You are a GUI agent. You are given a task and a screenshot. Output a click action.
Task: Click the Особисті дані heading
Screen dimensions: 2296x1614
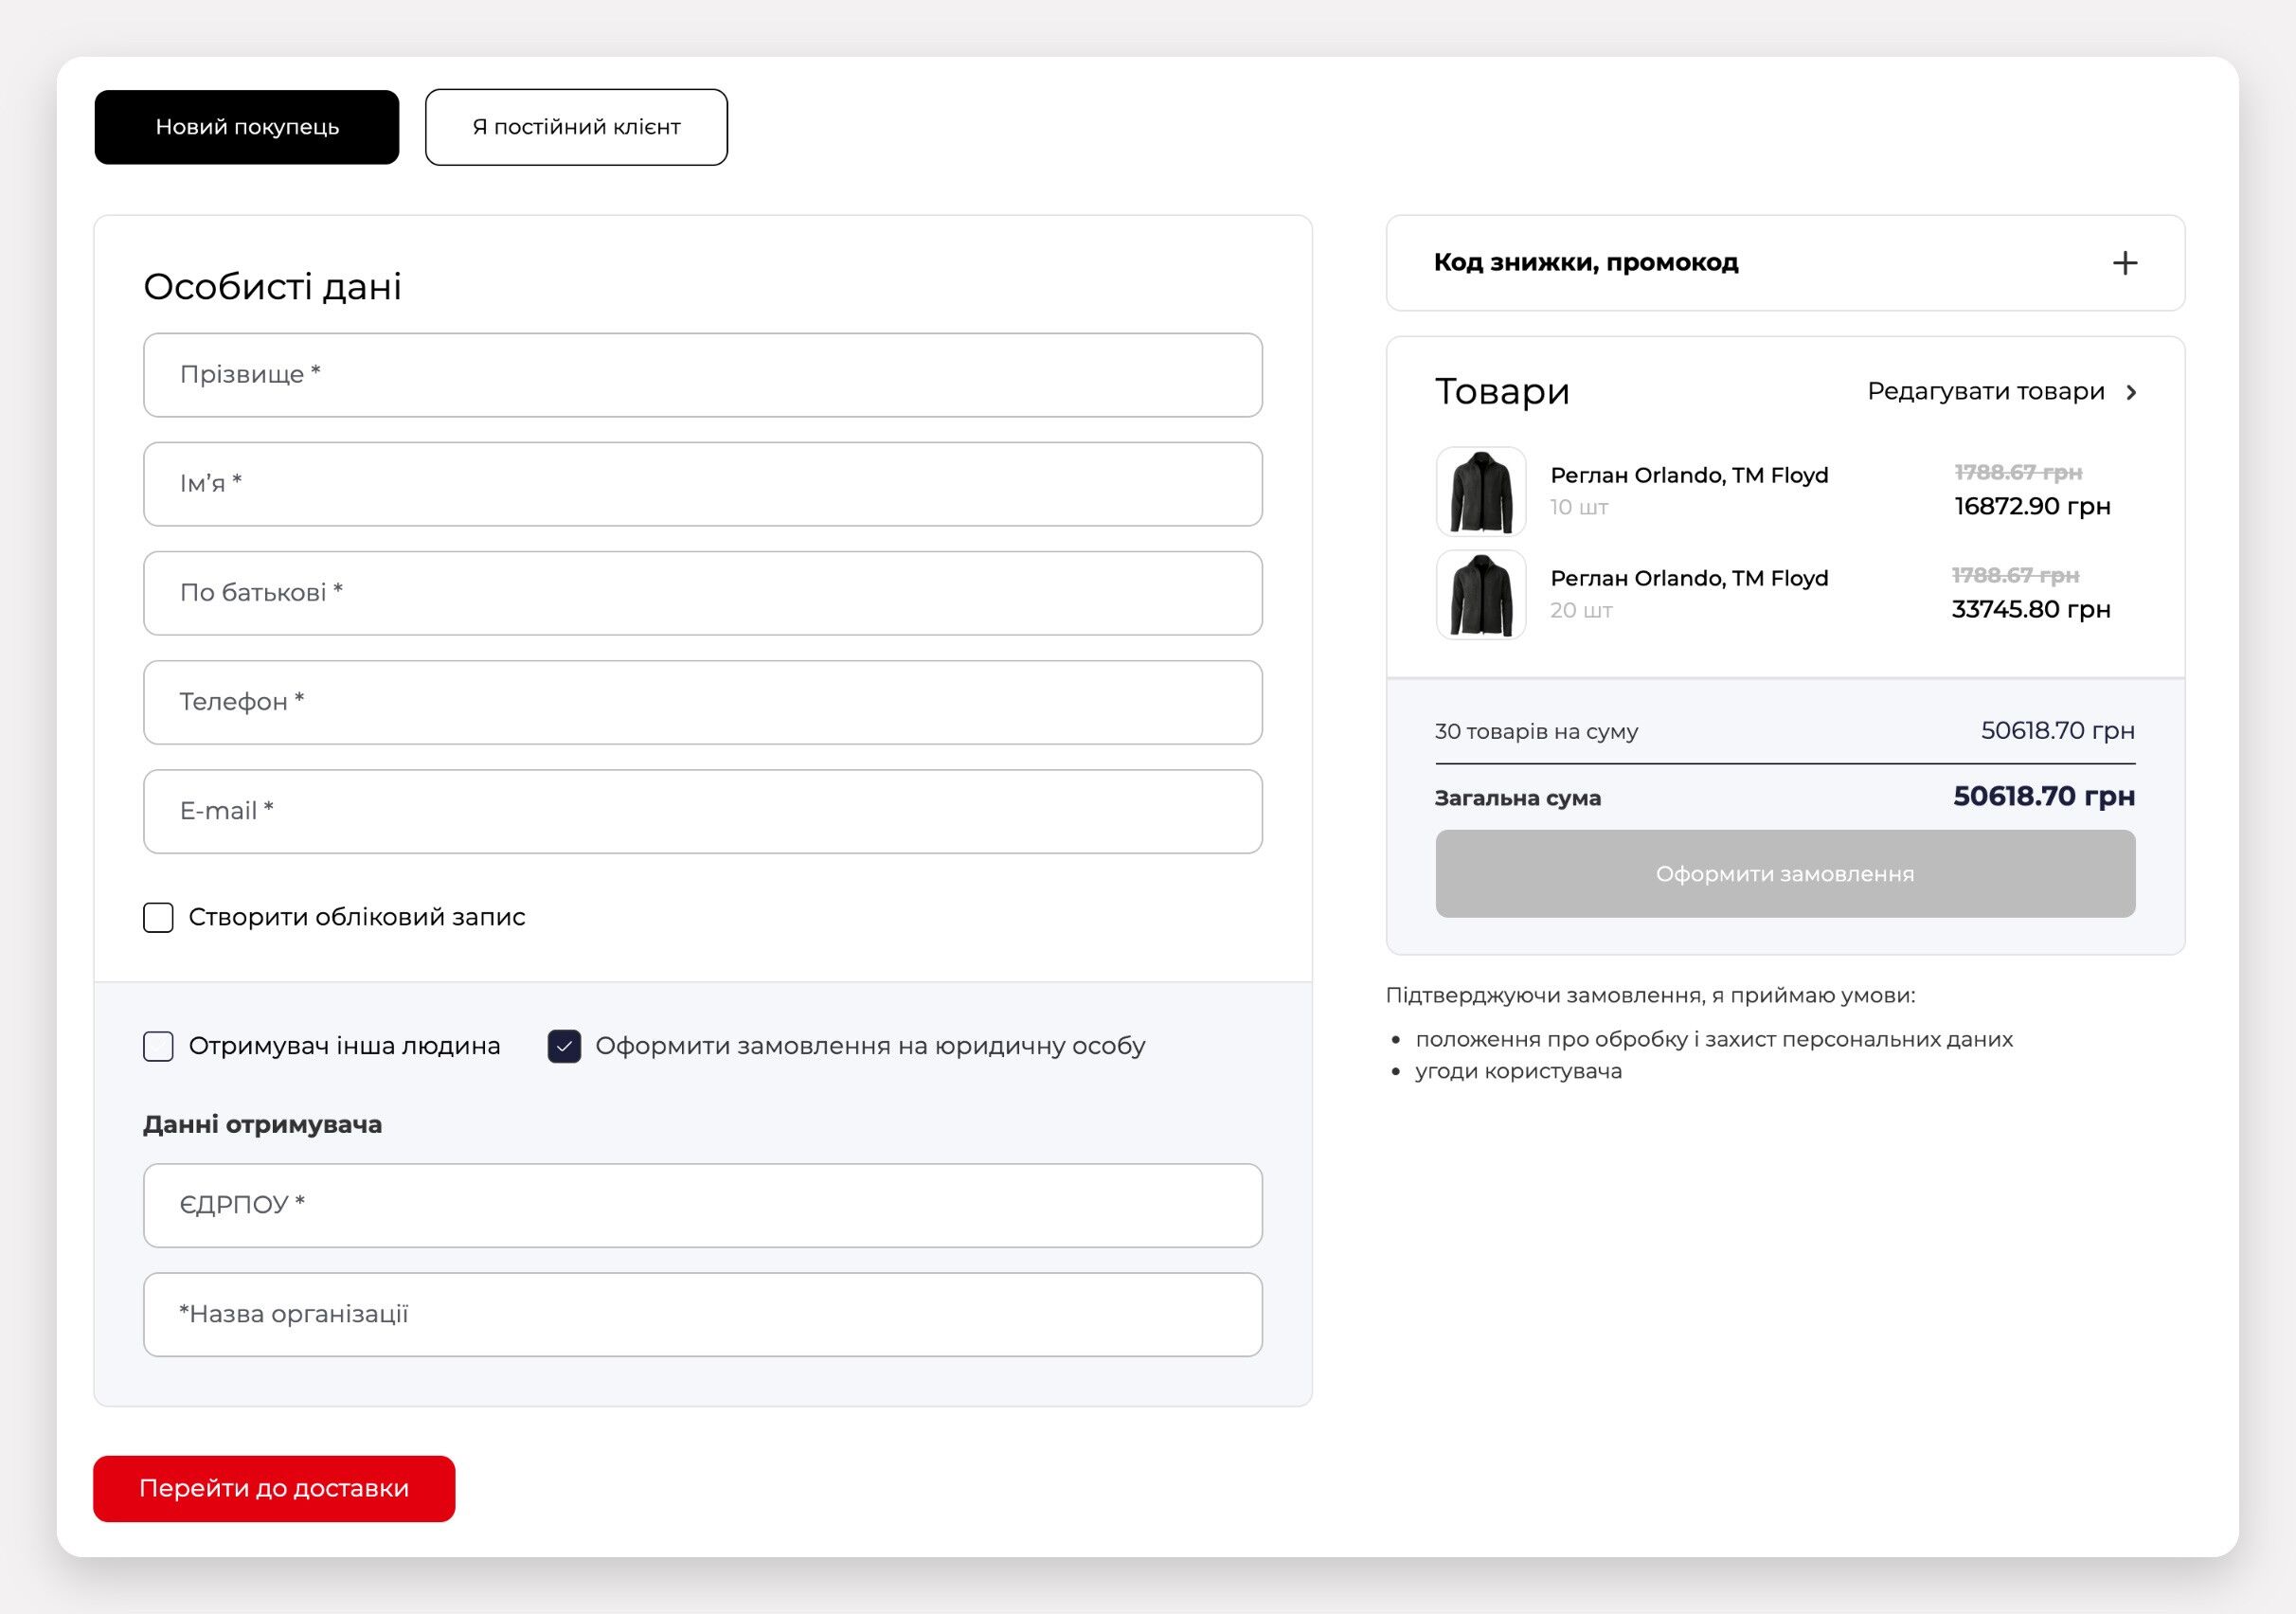[272, 287]
